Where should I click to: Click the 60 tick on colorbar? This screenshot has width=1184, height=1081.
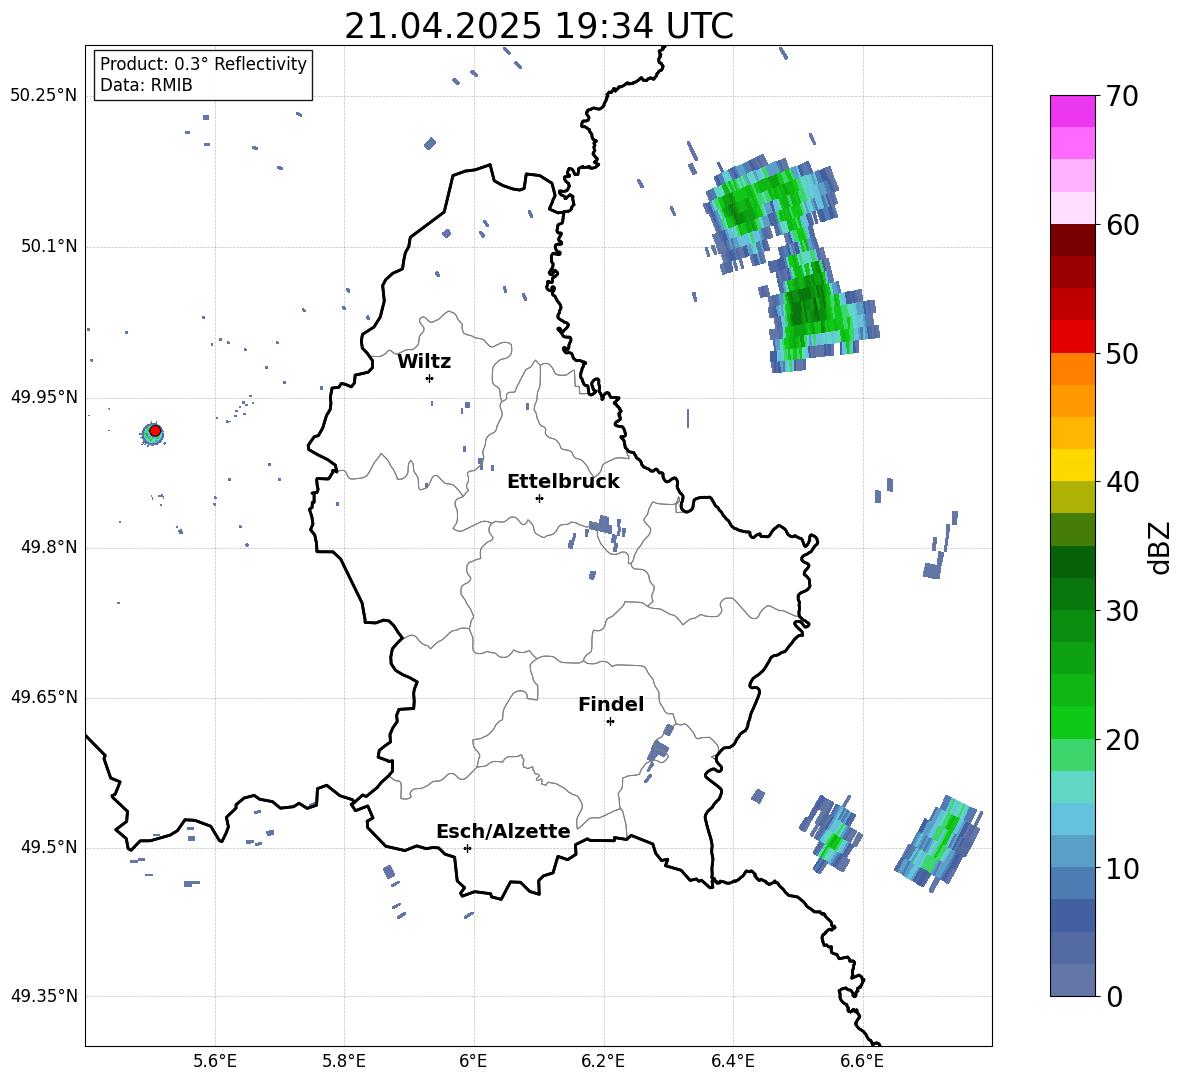pos(1122,225)
